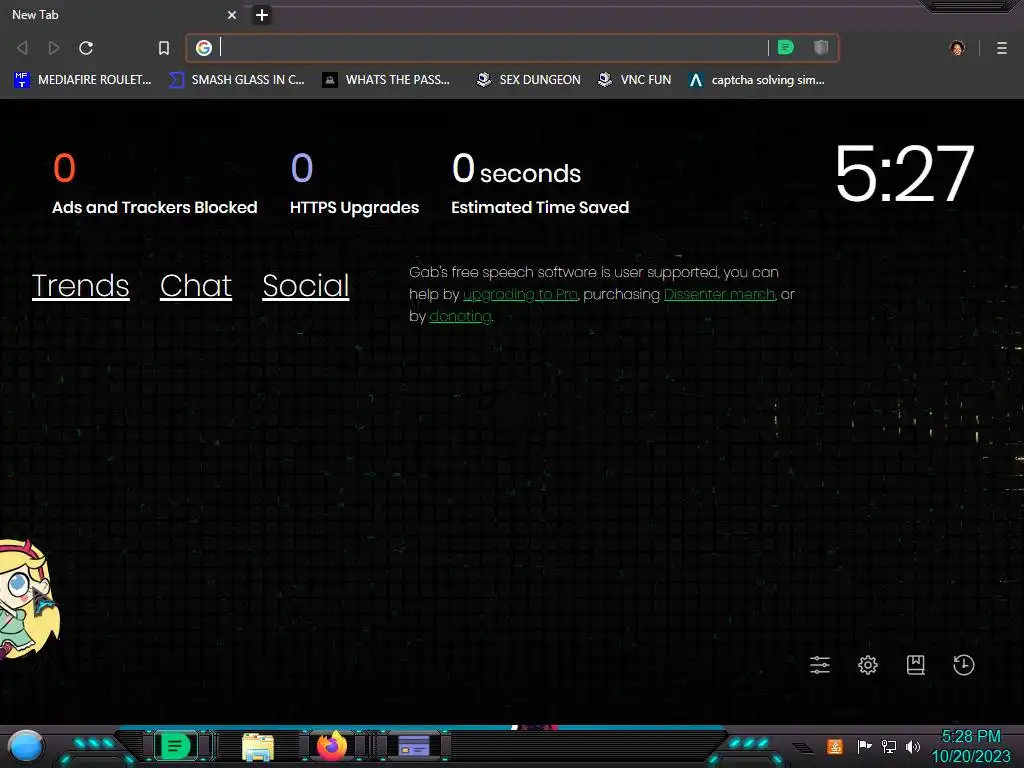Open VNC FUN bookmark
This screenshot has width=1024, height=768.
(635, 80)
